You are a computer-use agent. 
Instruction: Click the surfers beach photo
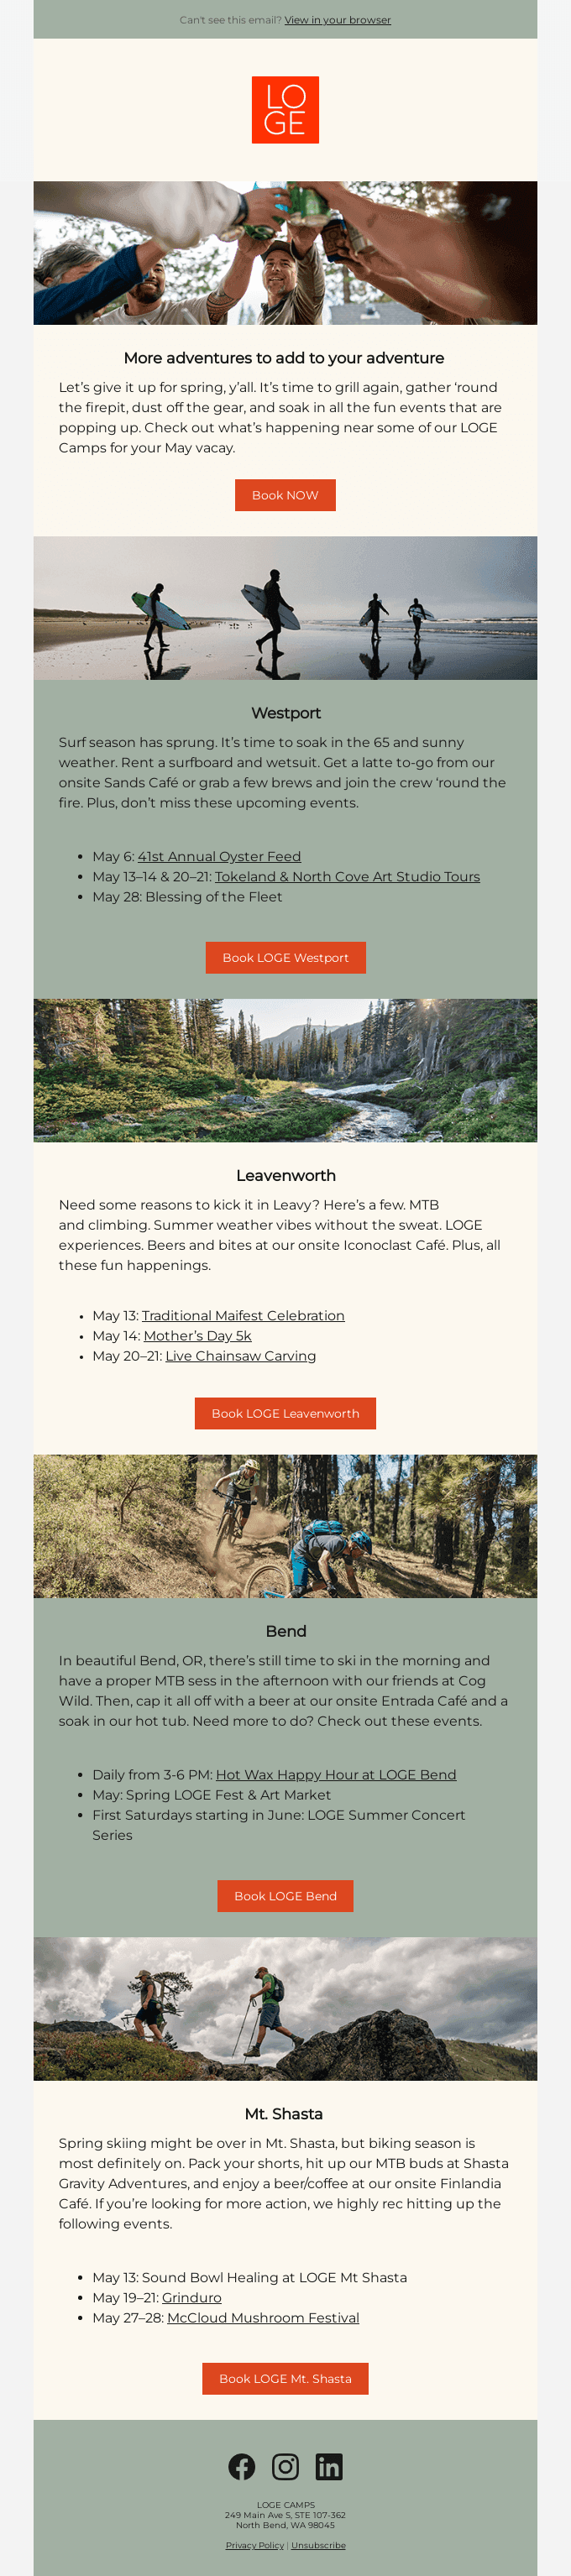(285, 608)
